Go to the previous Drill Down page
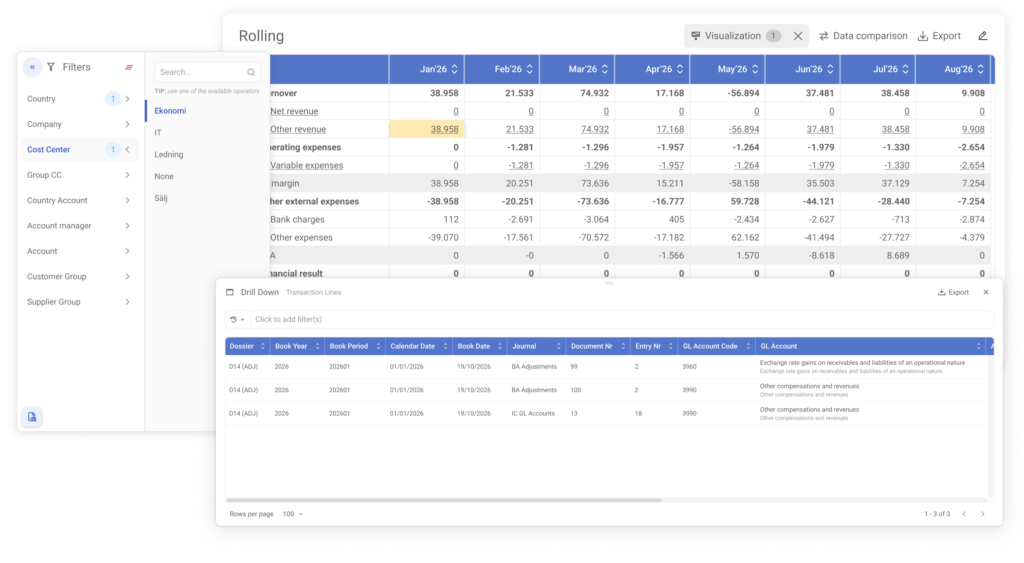The image size is (1024, 563). (x=964, y=514)
